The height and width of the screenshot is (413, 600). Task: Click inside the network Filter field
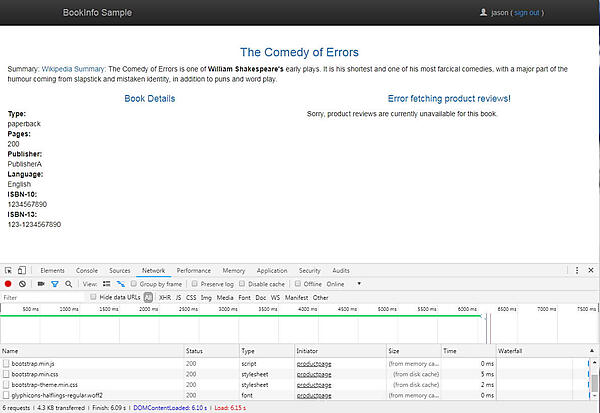coord(40,297)
